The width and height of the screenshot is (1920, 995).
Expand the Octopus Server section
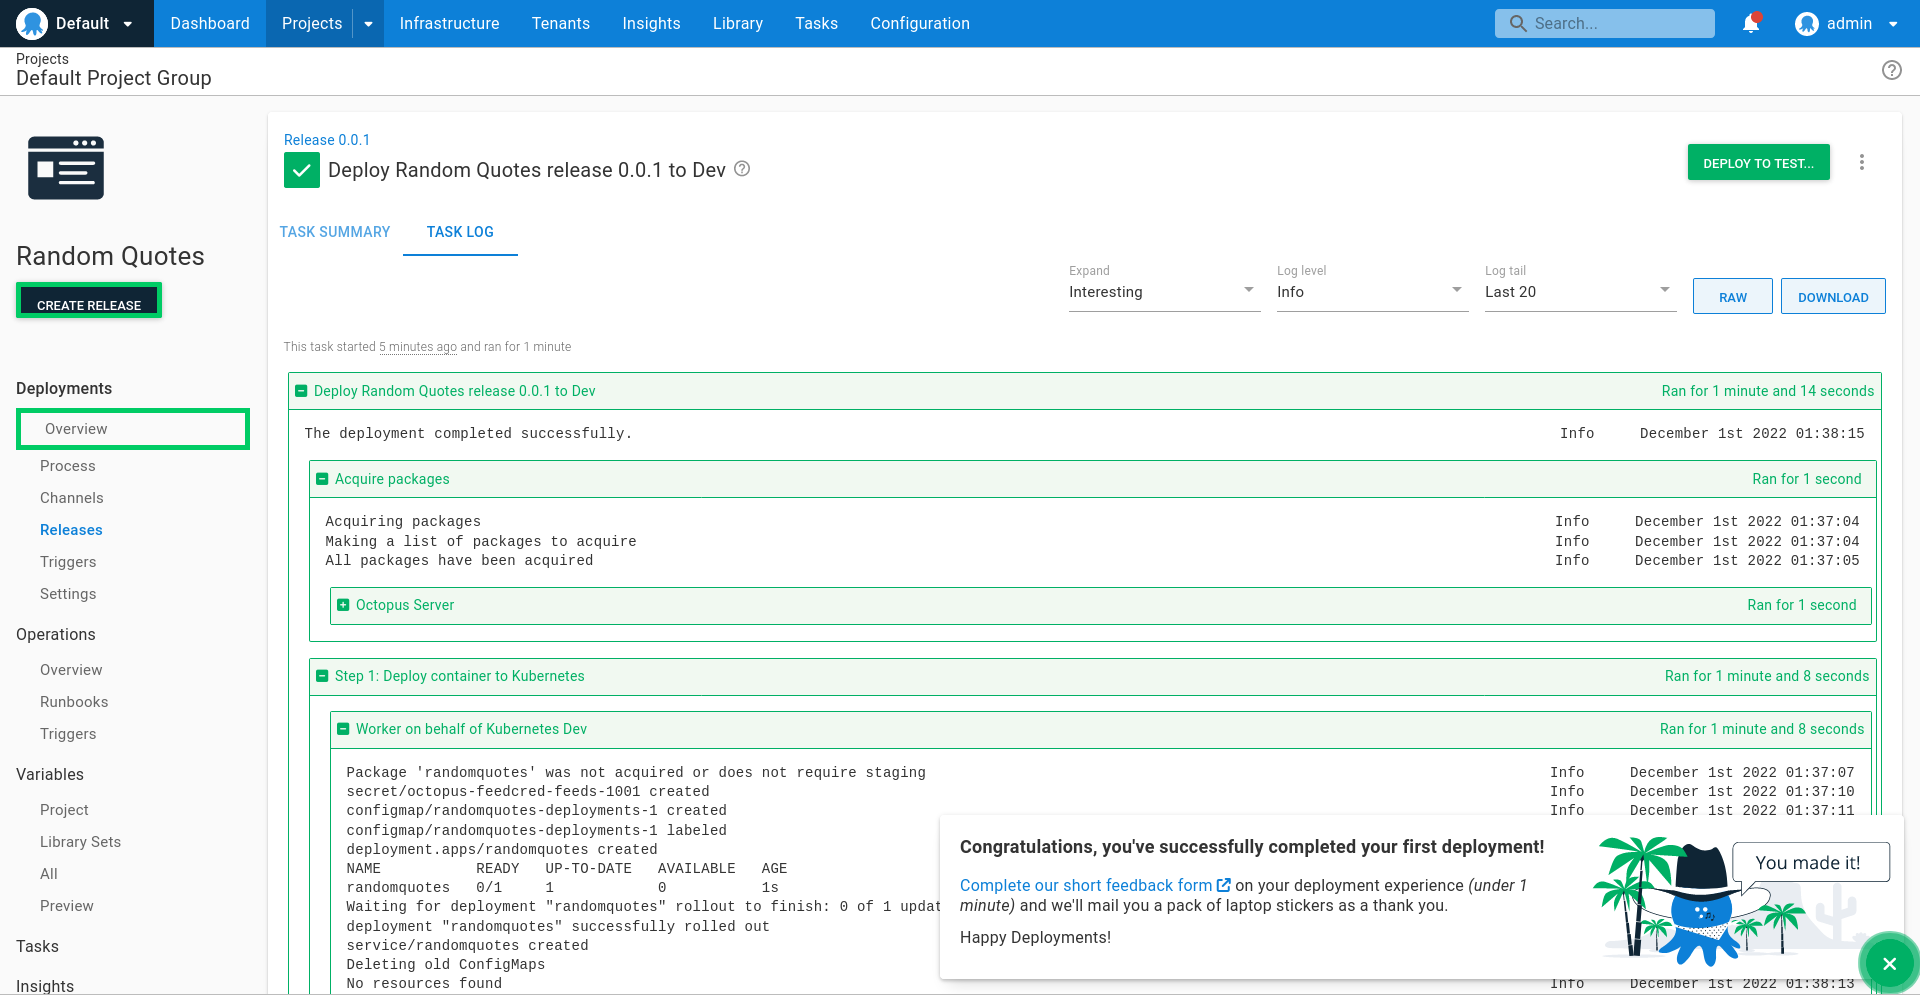click(x=343, y=605)
